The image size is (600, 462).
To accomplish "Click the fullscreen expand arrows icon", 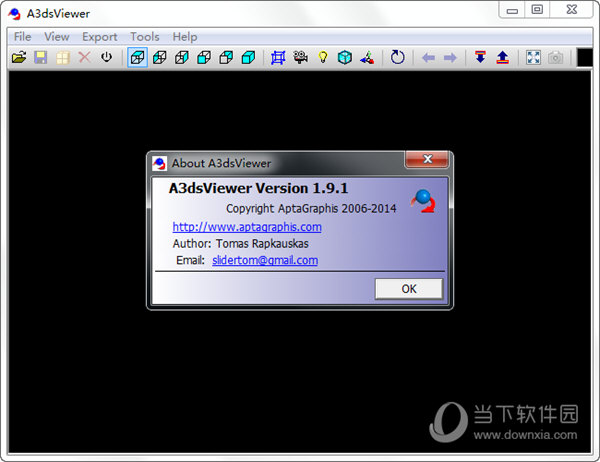I will click(533, 58).
